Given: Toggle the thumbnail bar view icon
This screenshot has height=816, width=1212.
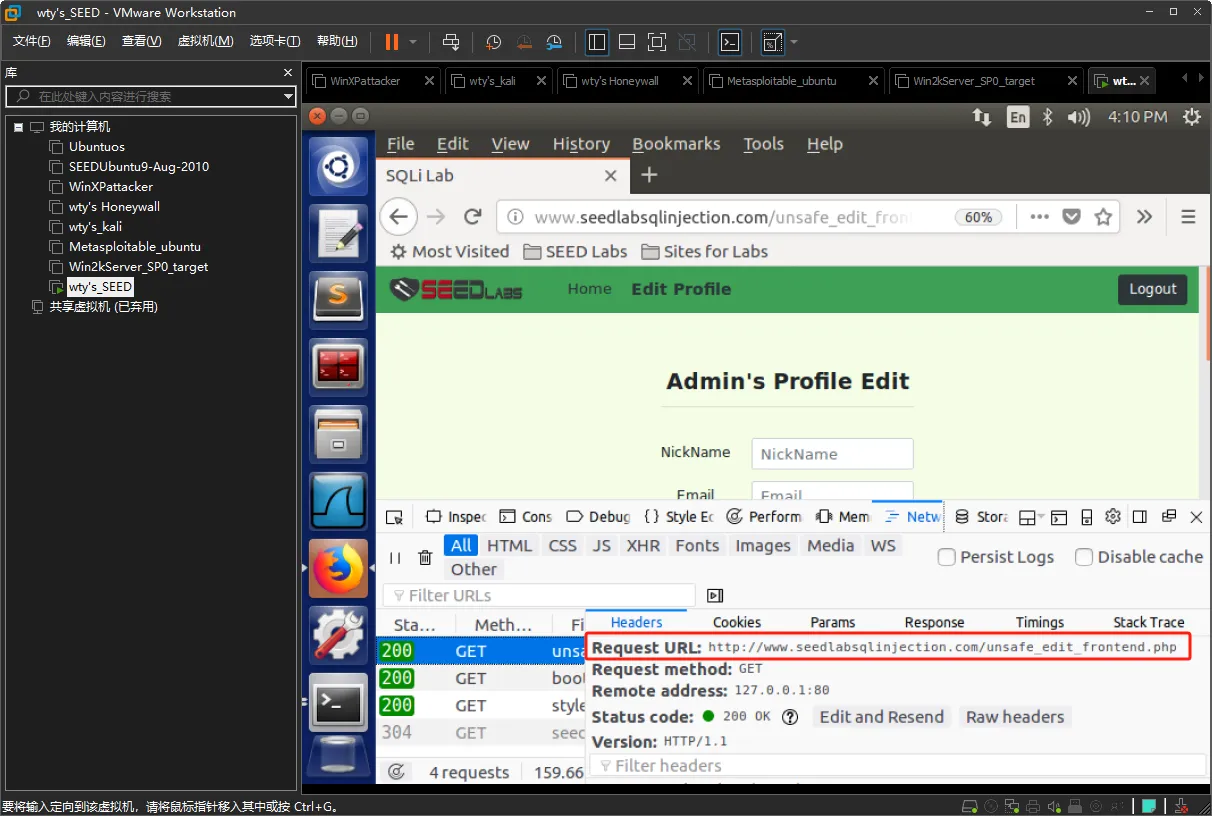Looking at the screenshot, I should (627, 42).
